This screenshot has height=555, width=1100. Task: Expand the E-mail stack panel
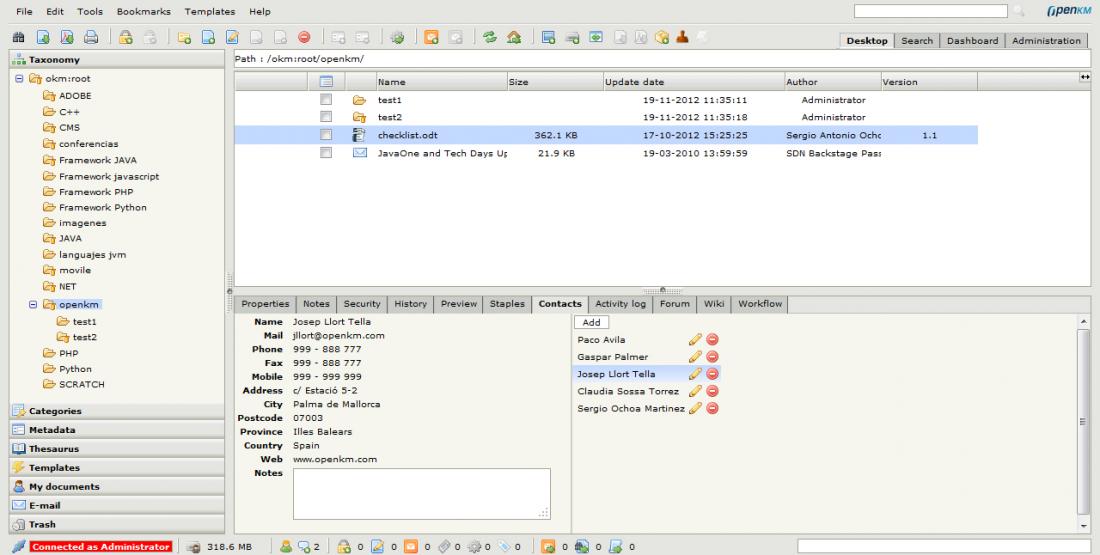click(117, 506)
